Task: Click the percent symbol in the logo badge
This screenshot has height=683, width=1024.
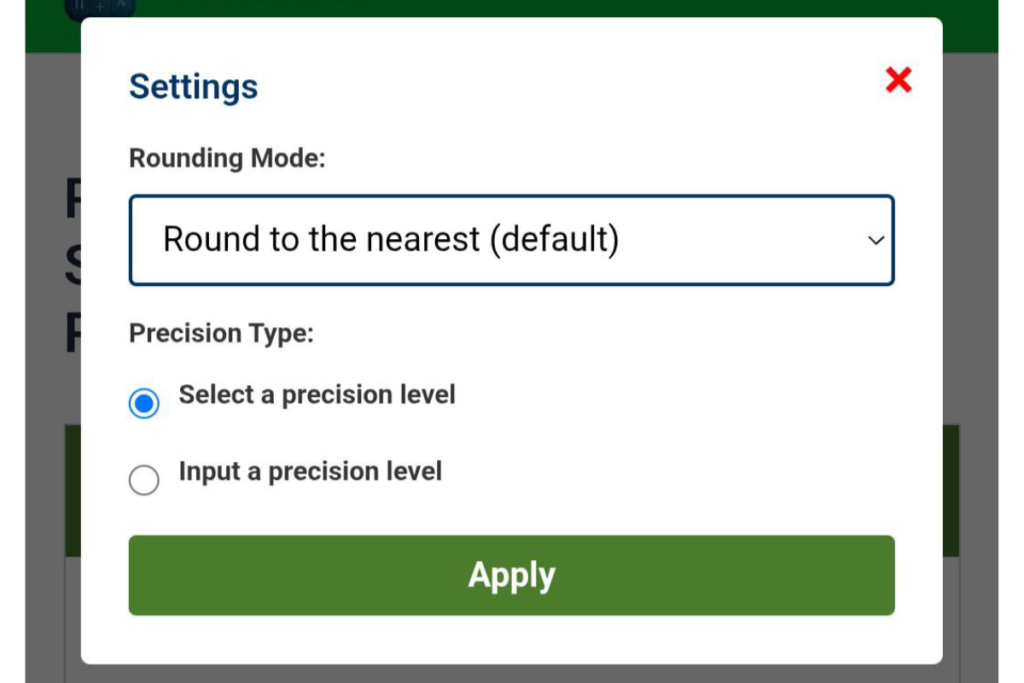Action: [x=120, y=4]
